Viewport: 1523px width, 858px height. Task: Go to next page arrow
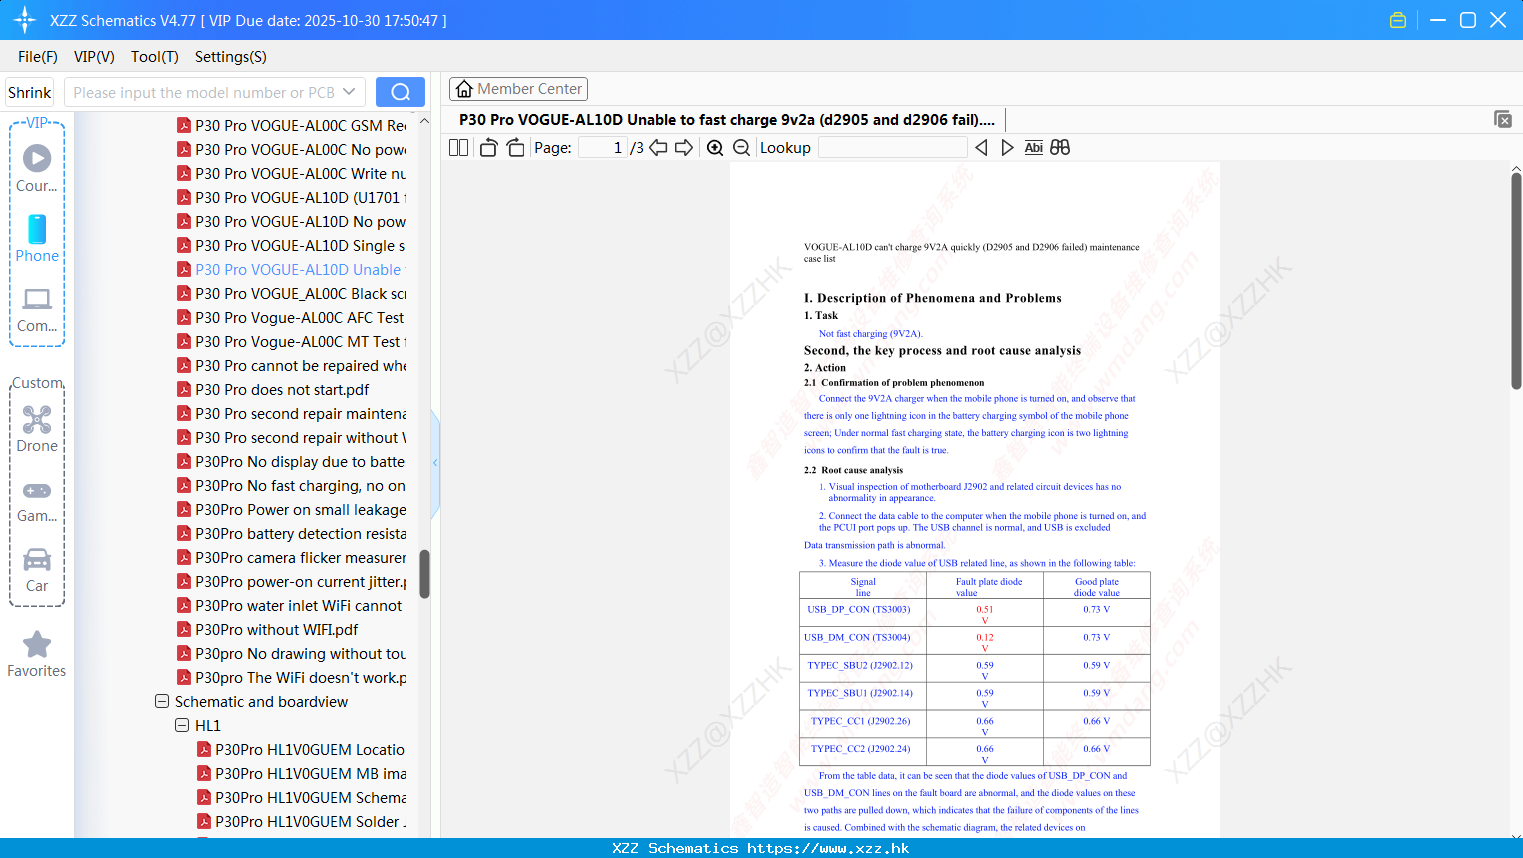684,148
